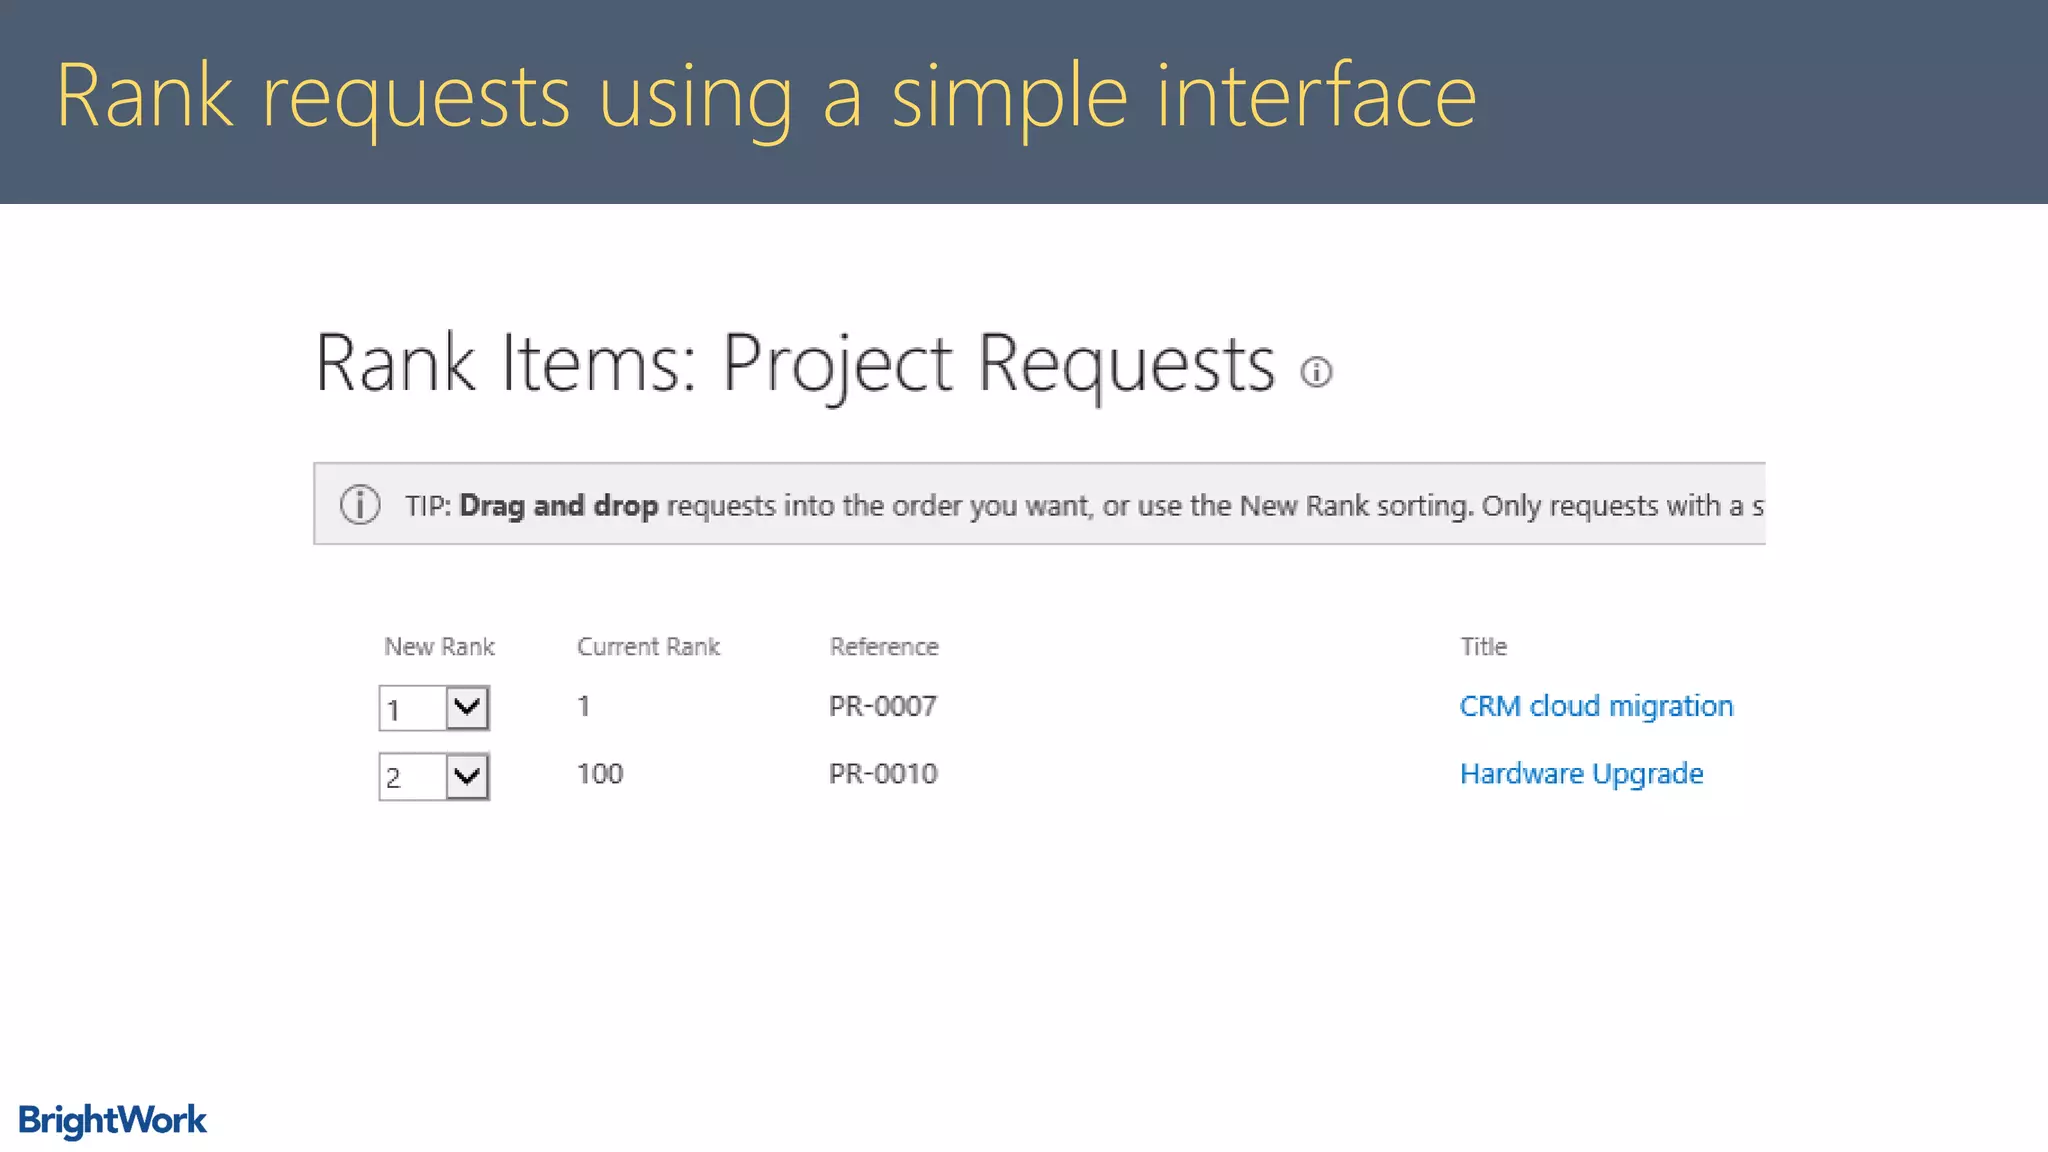Click the info icon beside Project Requests heading
The width and height of the screenshot is (2048, 1152).
pyautogui.click(x=1316, y=372)
